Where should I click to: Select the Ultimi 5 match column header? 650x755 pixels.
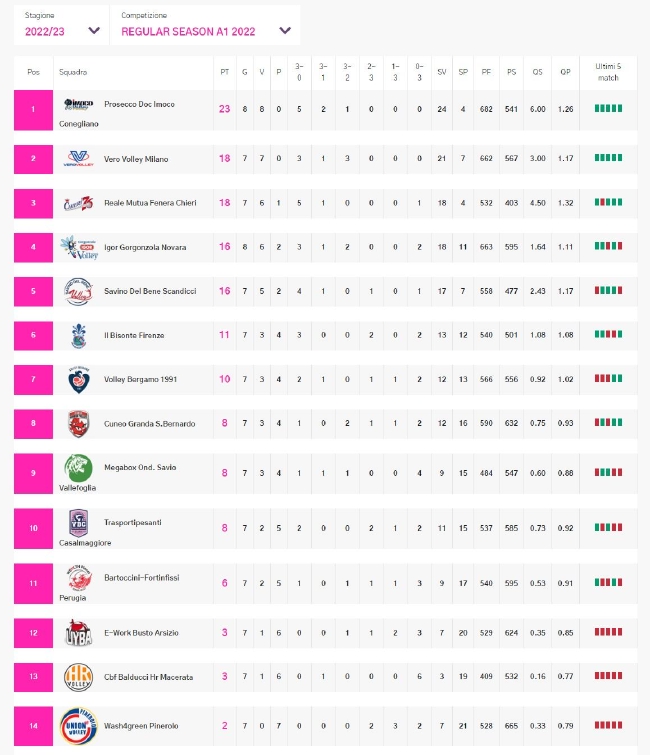coord(608,72)
